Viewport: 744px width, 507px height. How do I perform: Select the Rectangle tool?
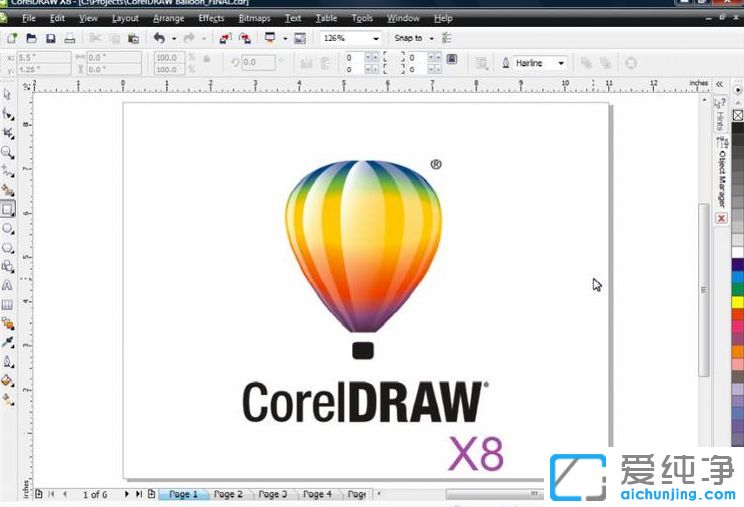[x=7, y=209]
